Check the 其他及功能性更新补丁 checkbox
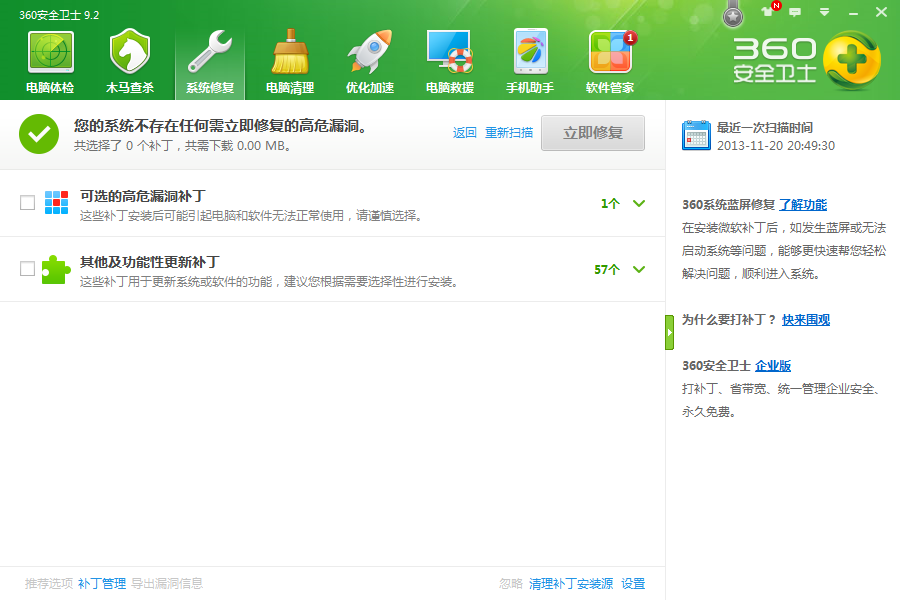 coord(28,269)
